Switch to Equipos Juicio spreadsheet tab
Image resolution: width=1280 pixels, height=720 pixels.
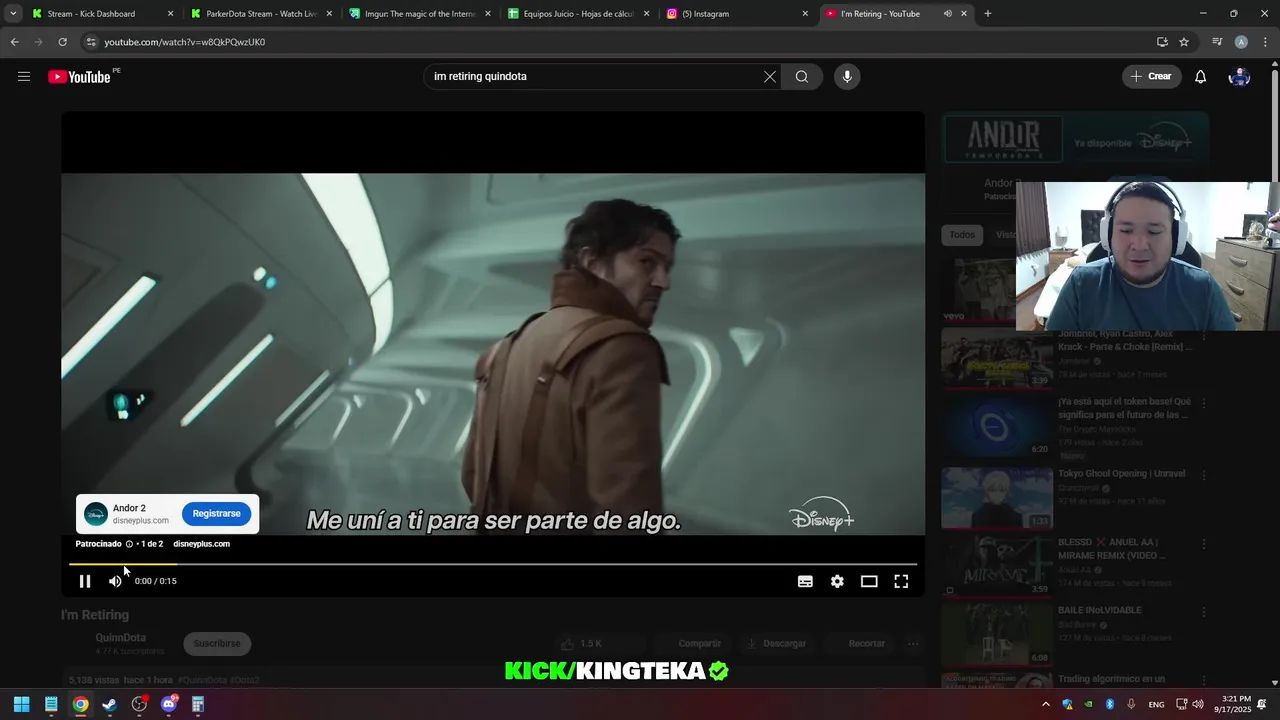click(x=579, y=14)
